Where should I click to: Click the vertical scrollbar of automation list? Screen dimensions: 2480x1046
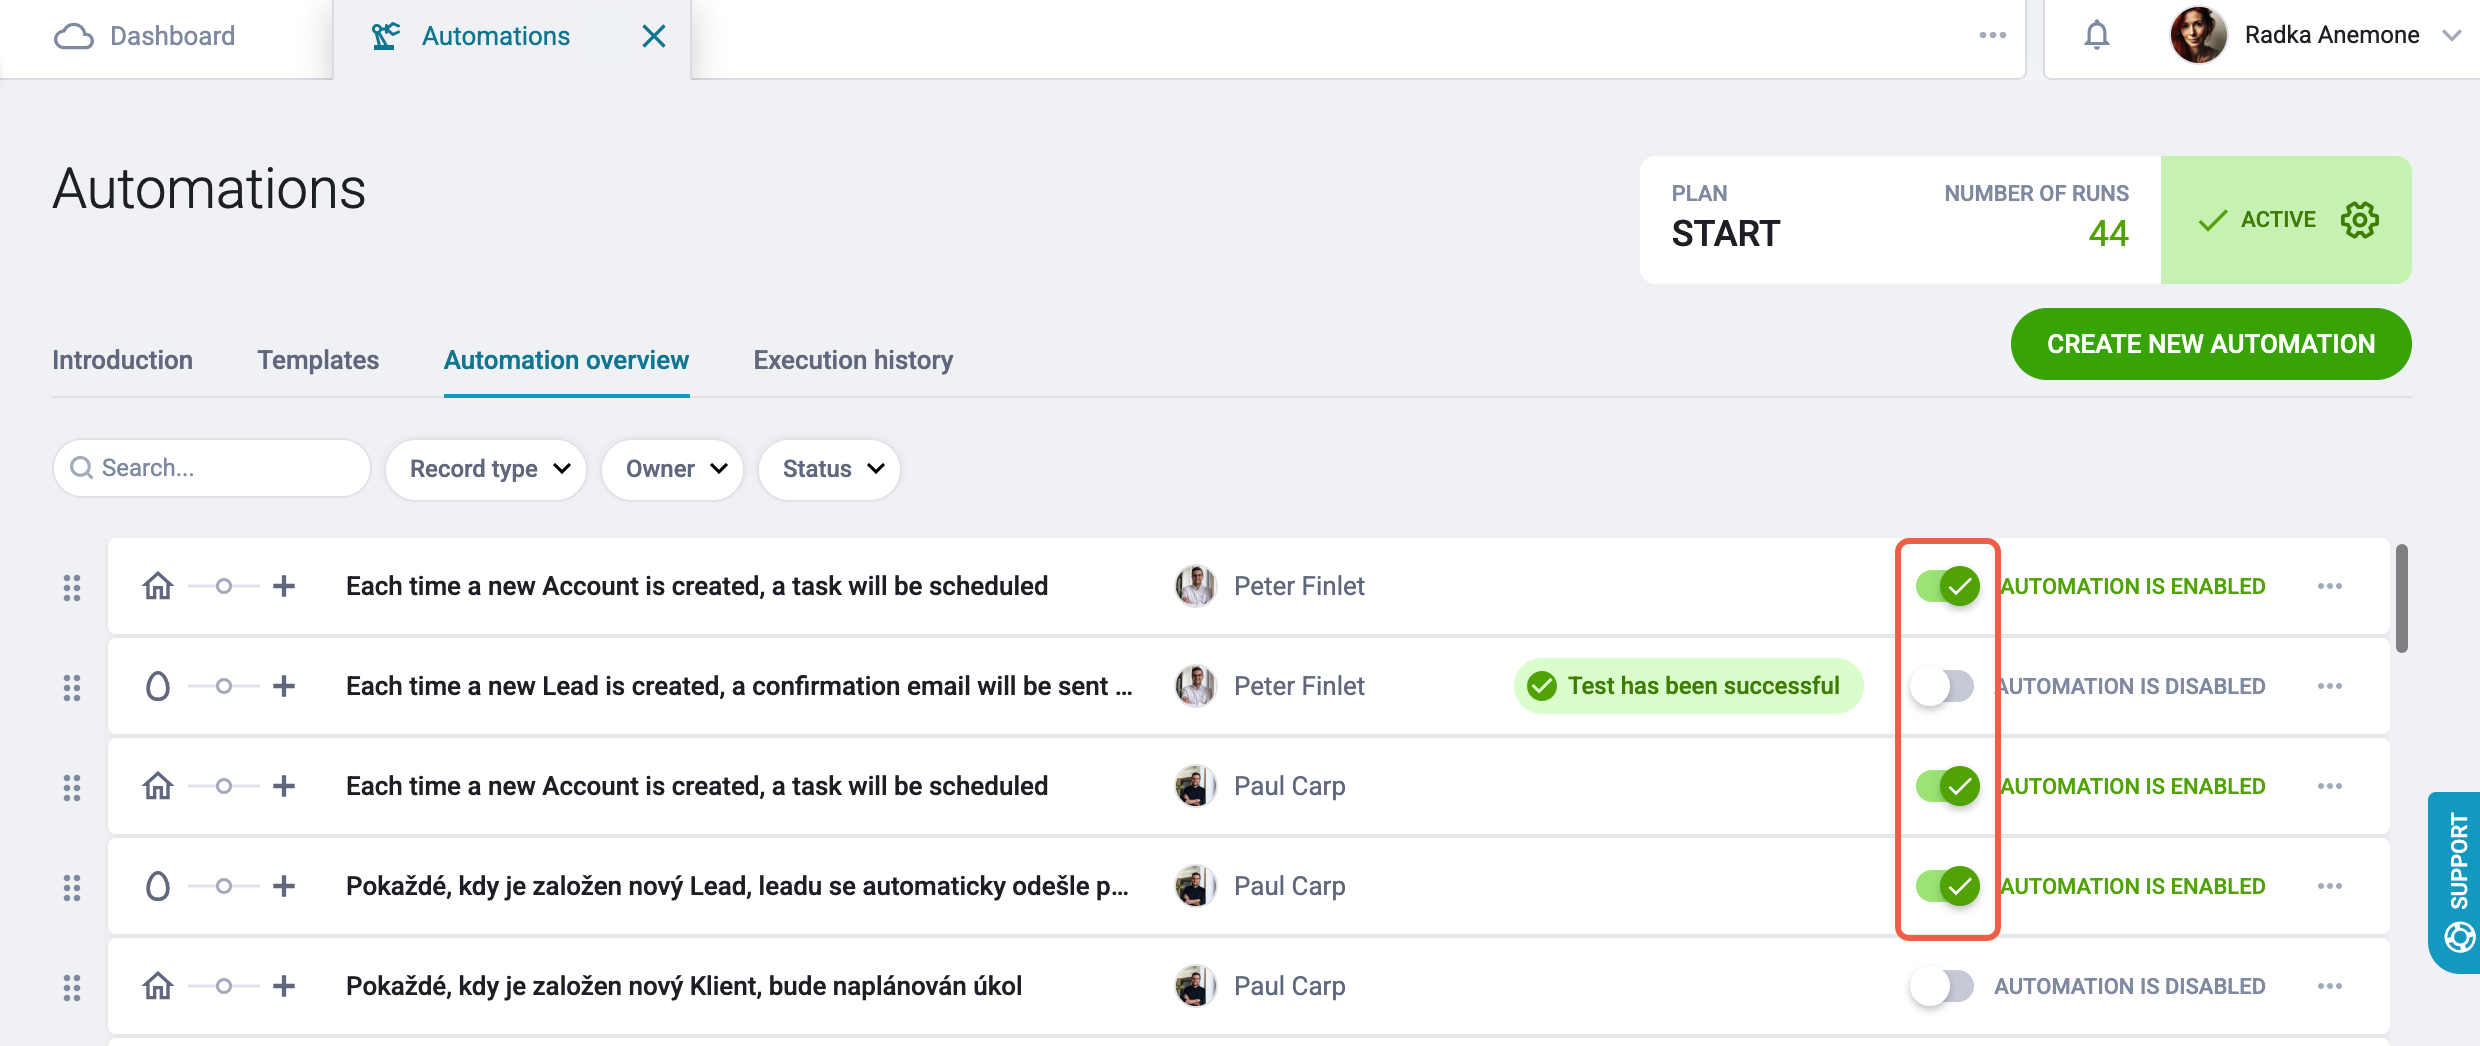click(x=2402, y=598)
